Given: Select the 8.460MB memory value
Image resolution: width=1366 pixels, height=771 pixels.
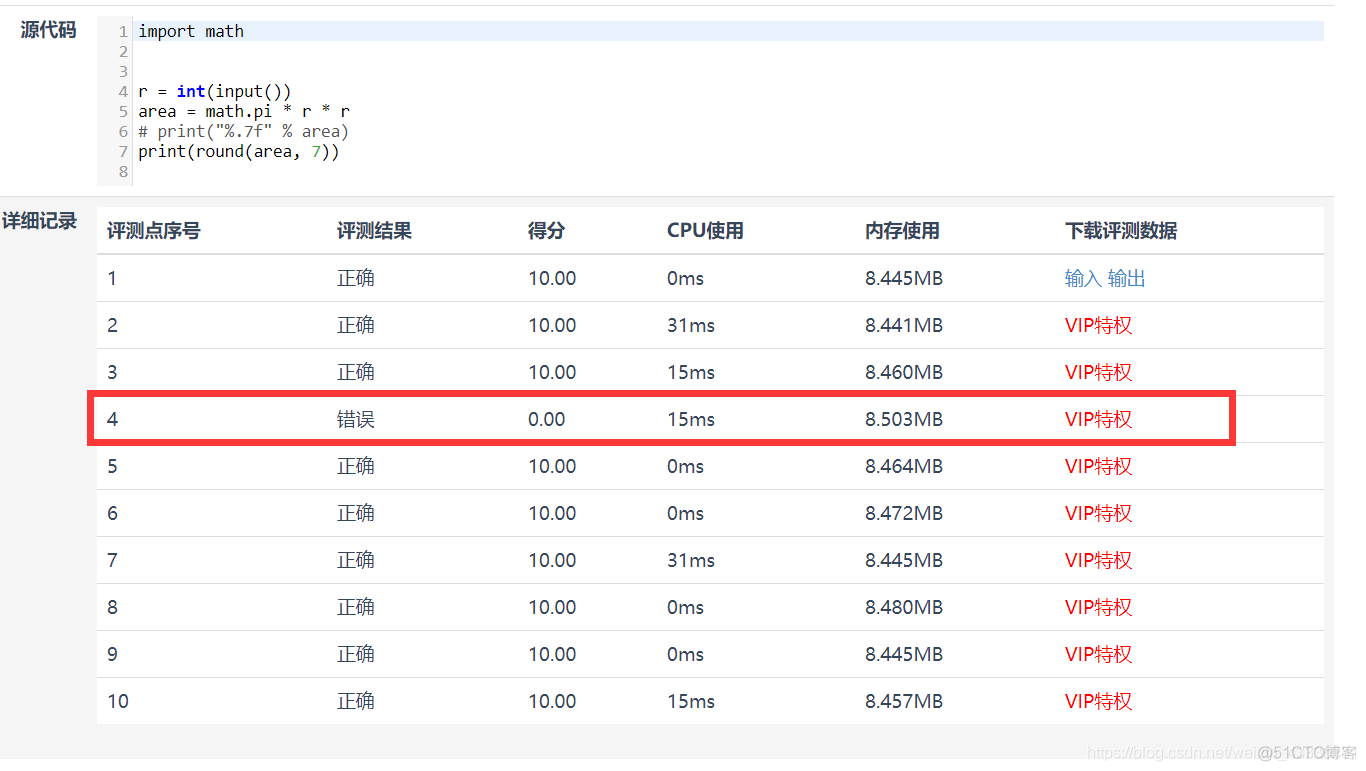Looking at the screenshot, I should coord(904,372).
